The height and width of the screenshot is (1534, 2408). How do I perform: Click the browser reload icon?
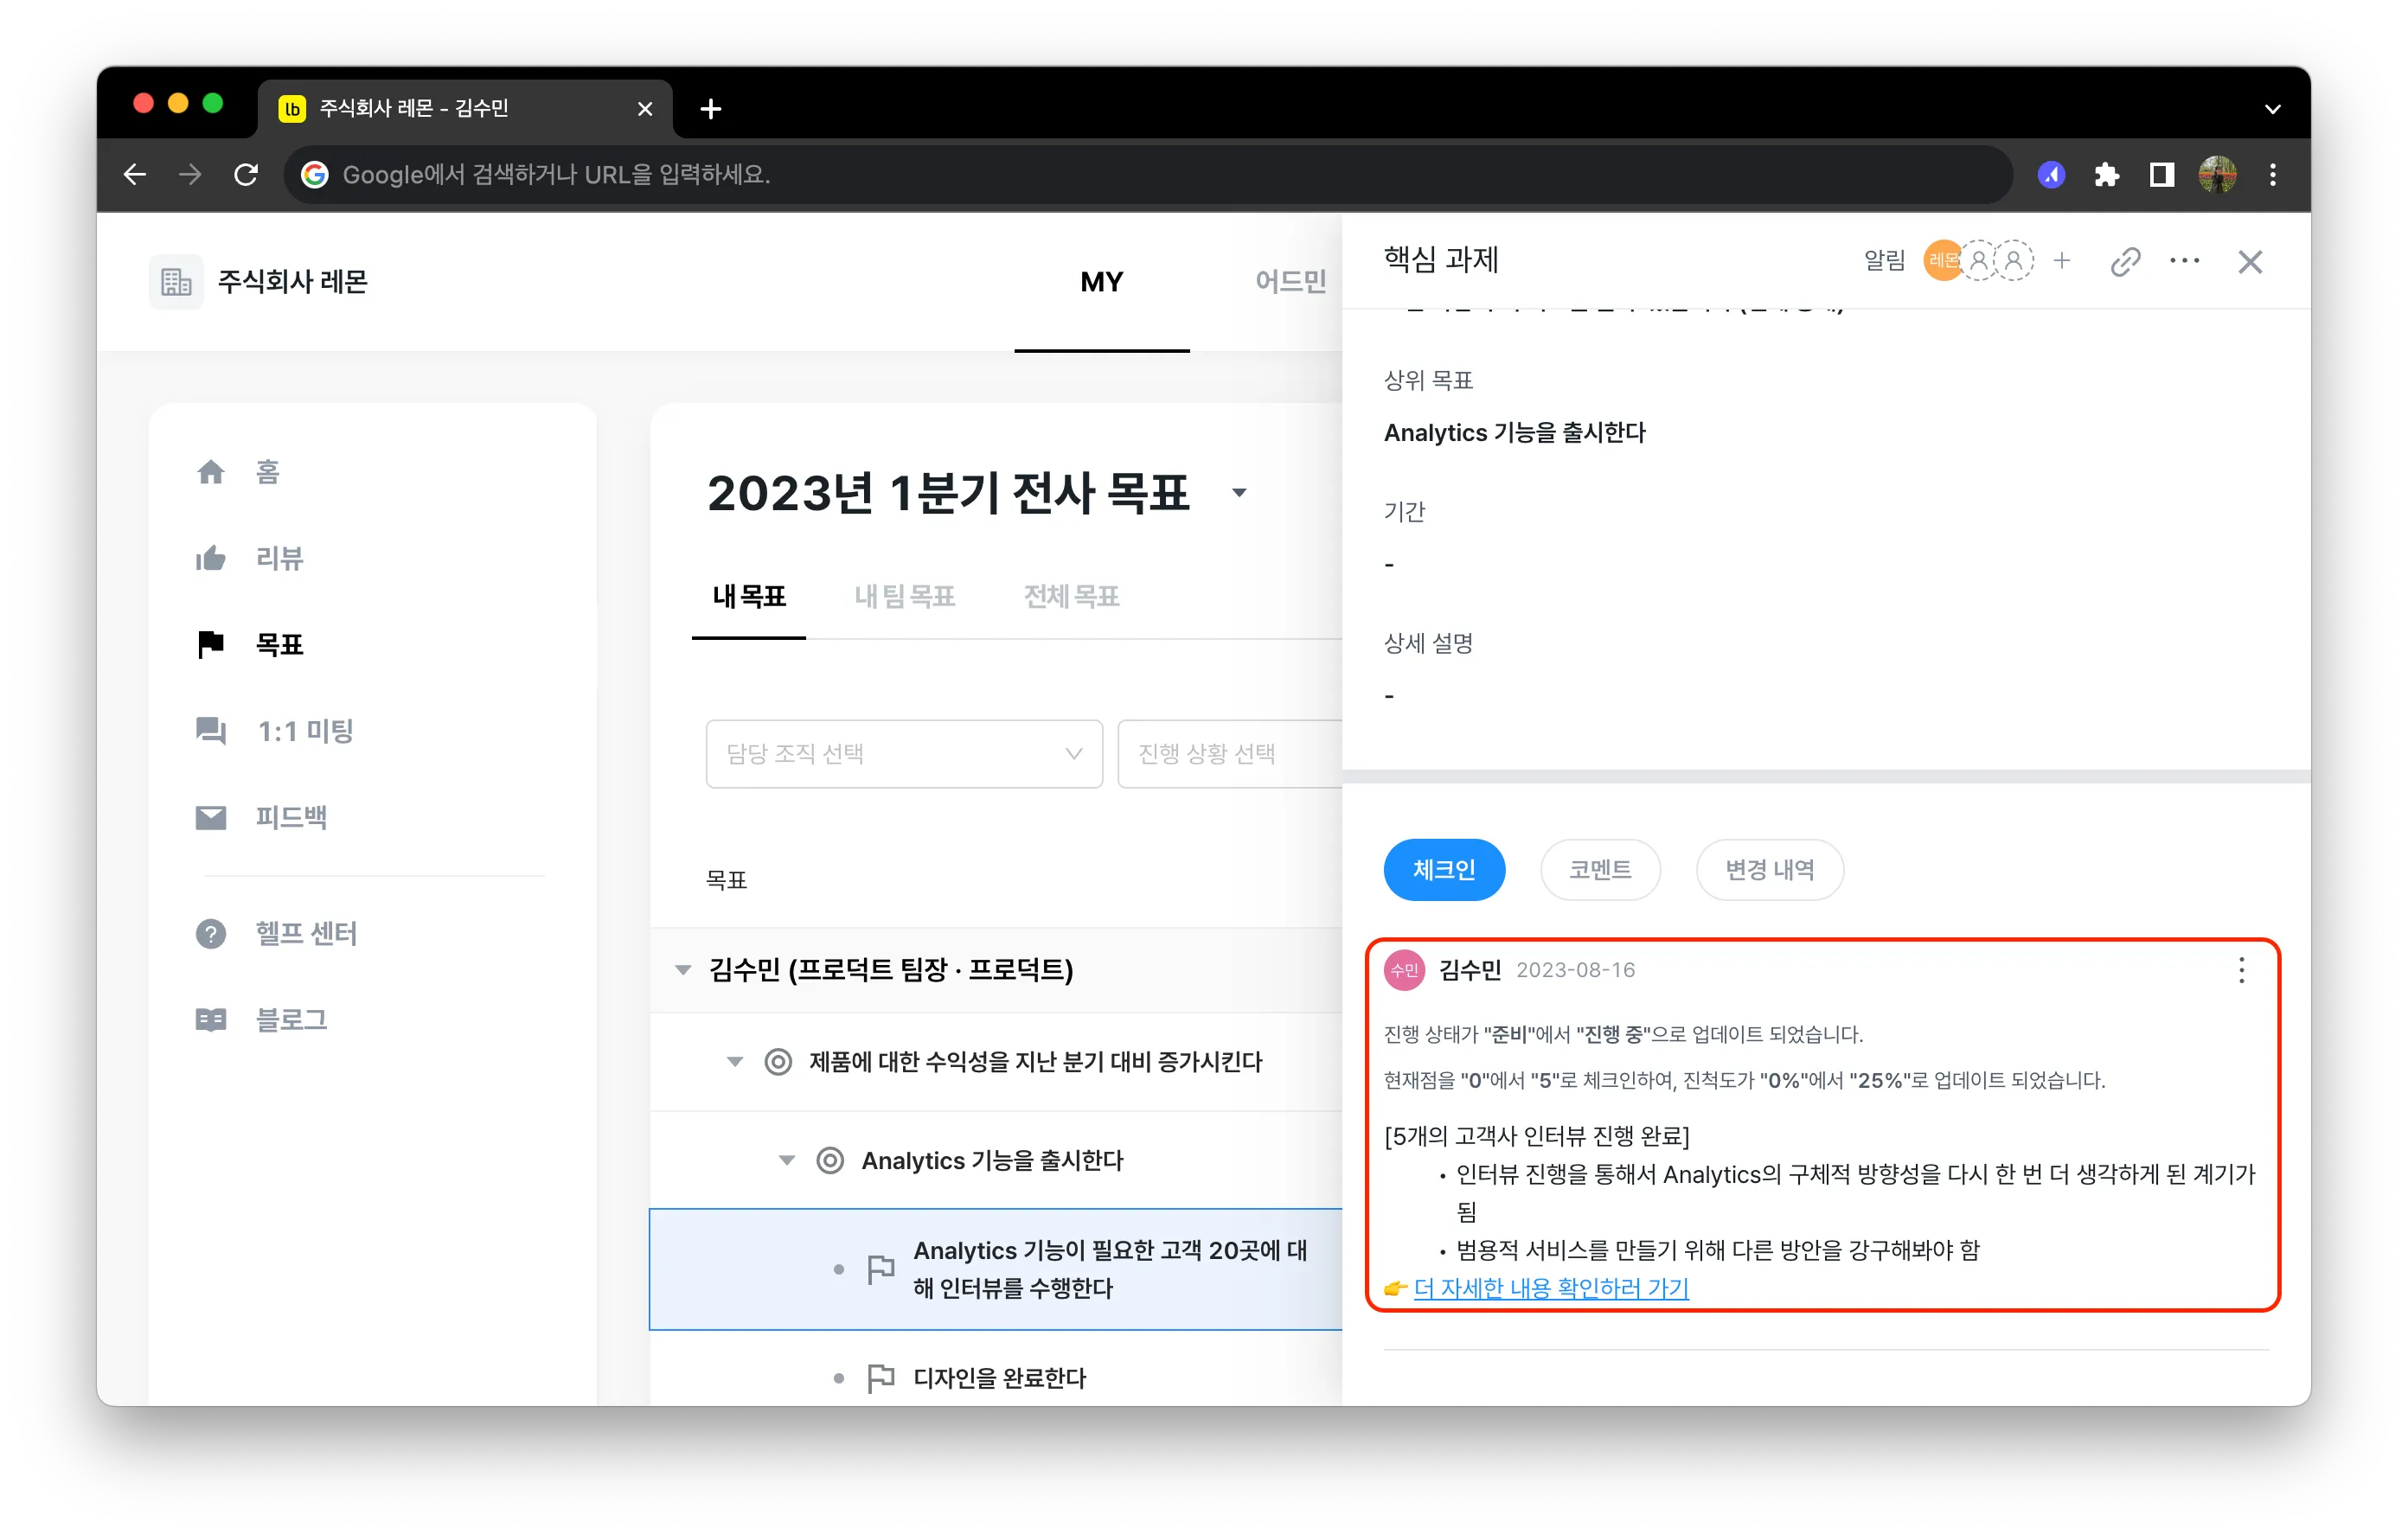(x=246, y=175)
